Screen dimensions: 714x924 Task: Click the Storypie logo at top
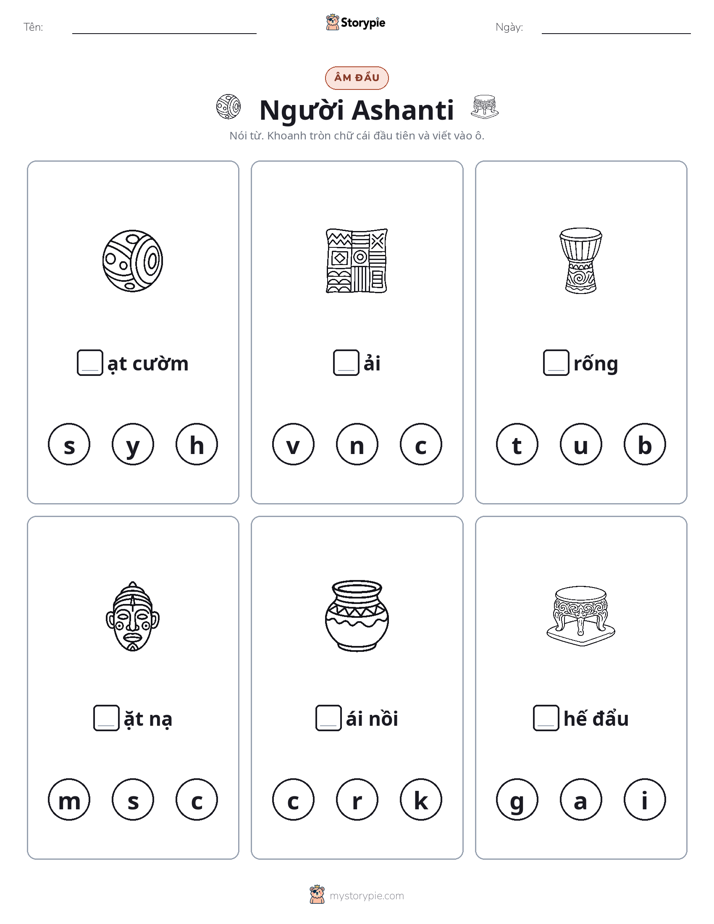coord(355,22)
